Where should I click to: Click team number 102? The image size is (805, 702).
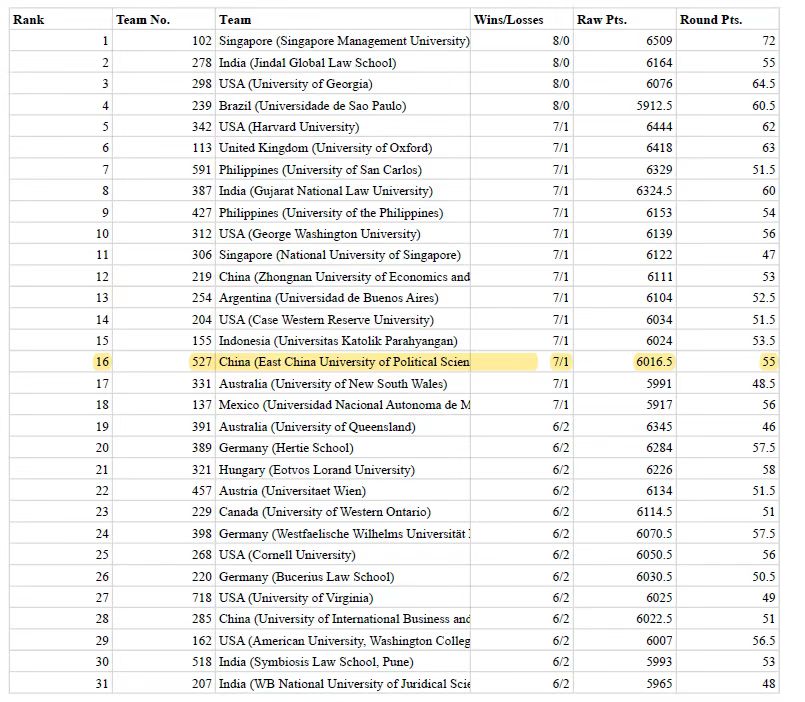tap(202, 41)
